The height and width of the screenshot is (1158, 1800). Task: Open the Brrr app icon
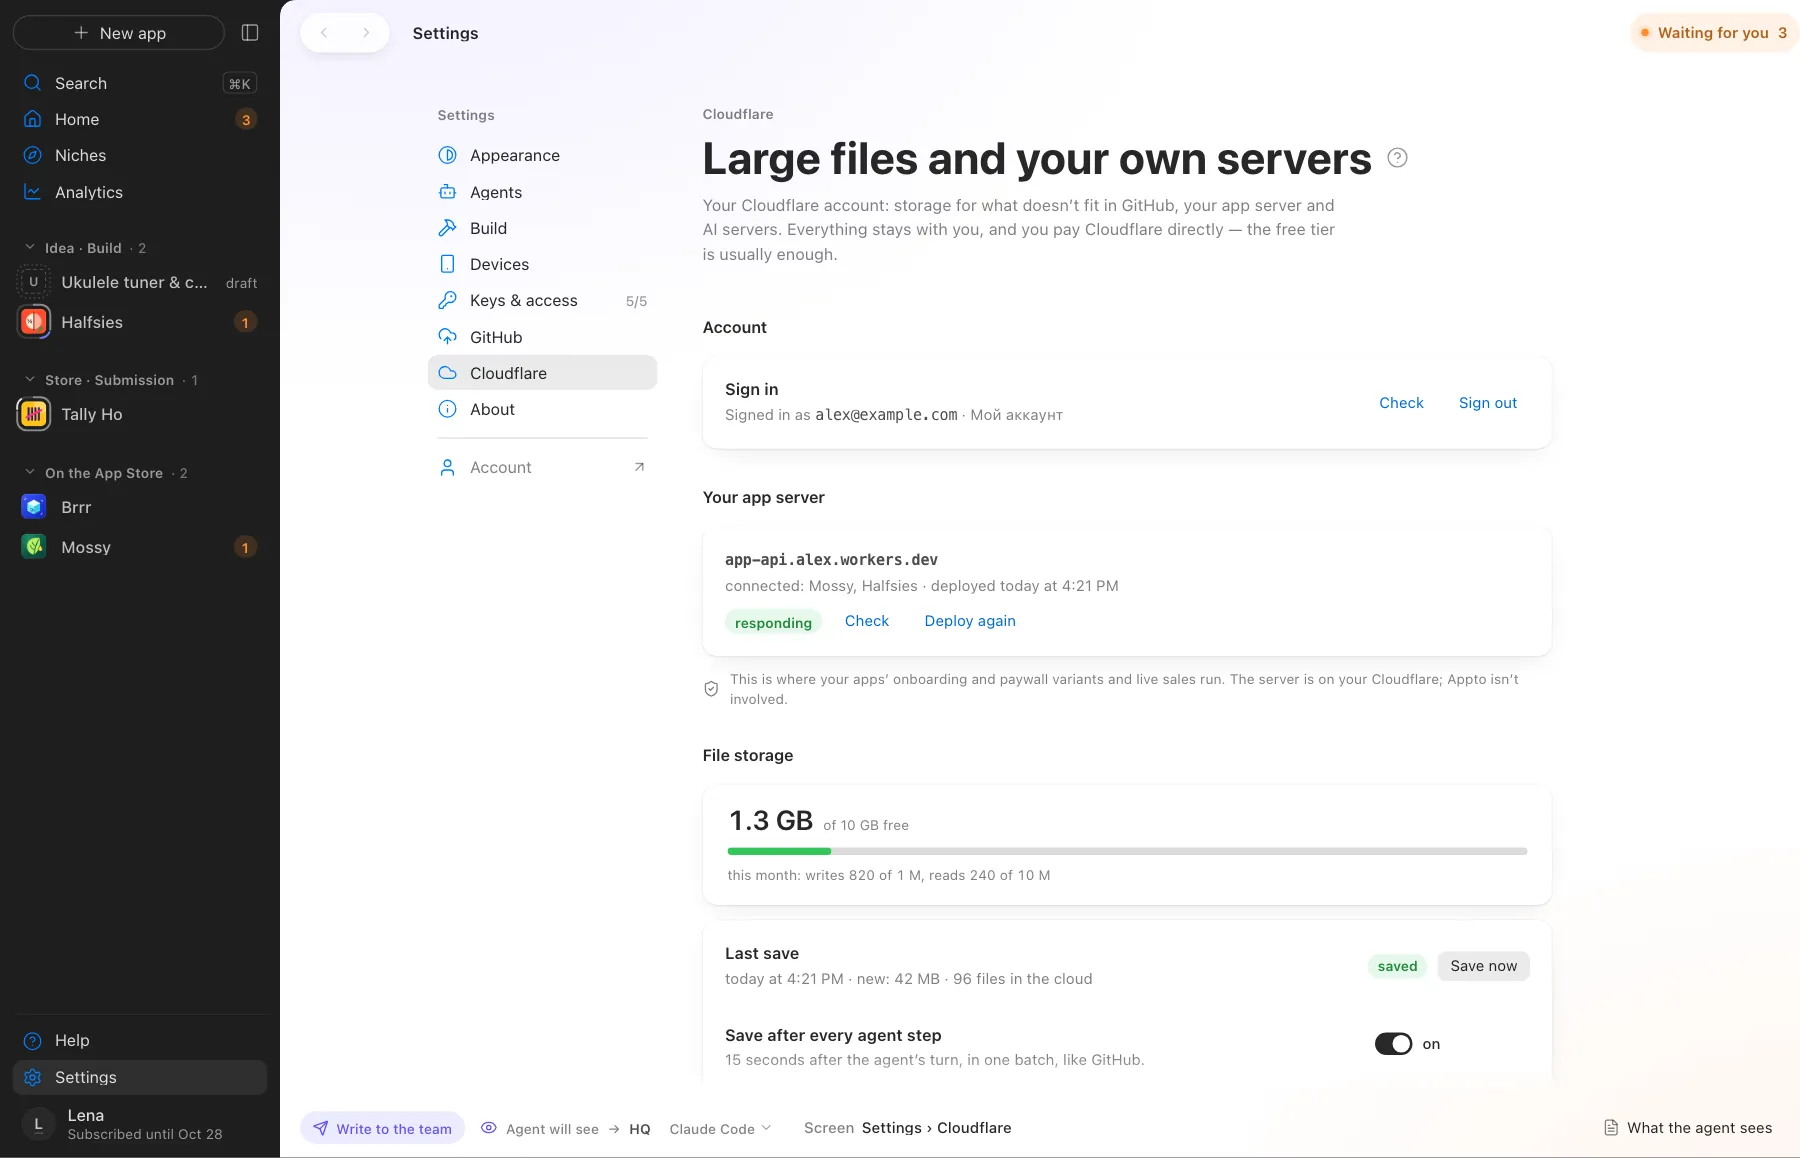coord(34,507)
